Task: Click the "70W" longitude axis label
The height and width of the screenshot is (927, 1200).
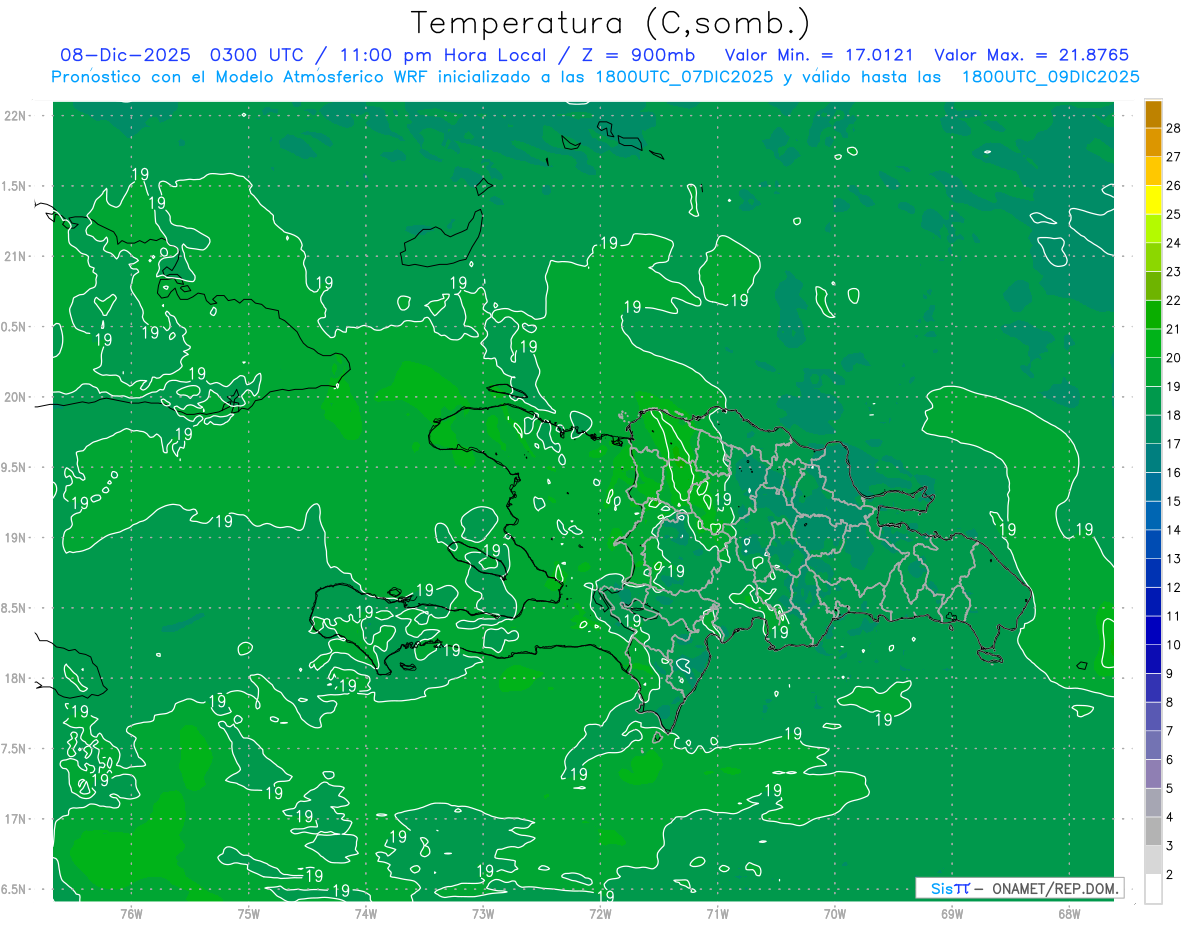Action: [x=835, y=913]
